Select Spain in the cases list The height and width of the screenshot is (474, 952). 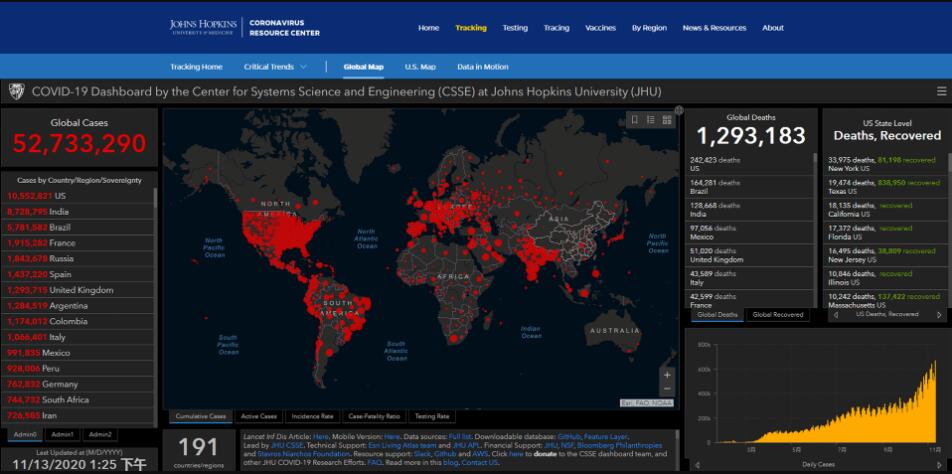78,274
